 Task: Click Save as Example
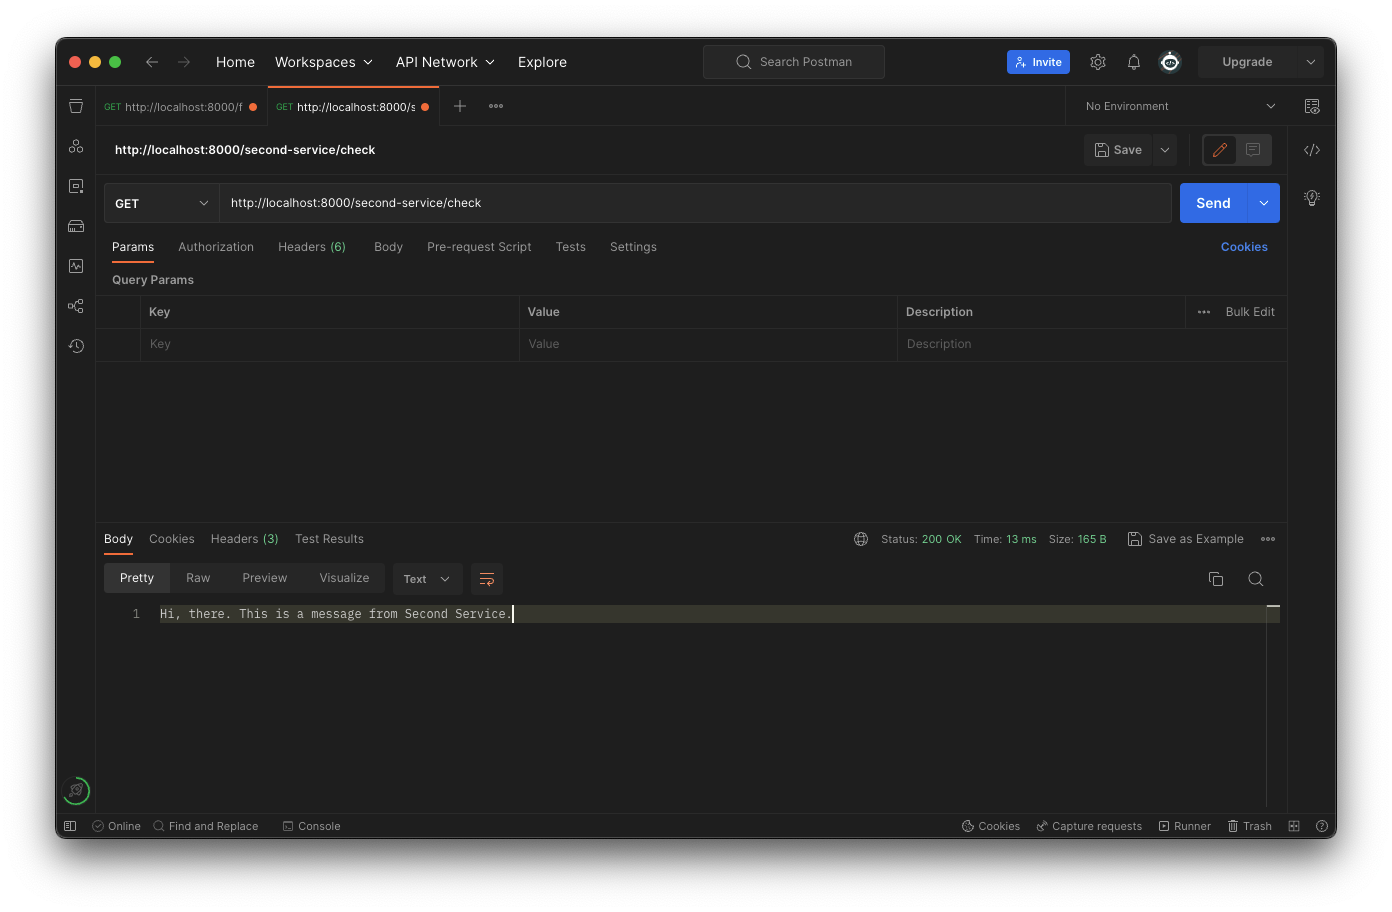point(1186,539)
